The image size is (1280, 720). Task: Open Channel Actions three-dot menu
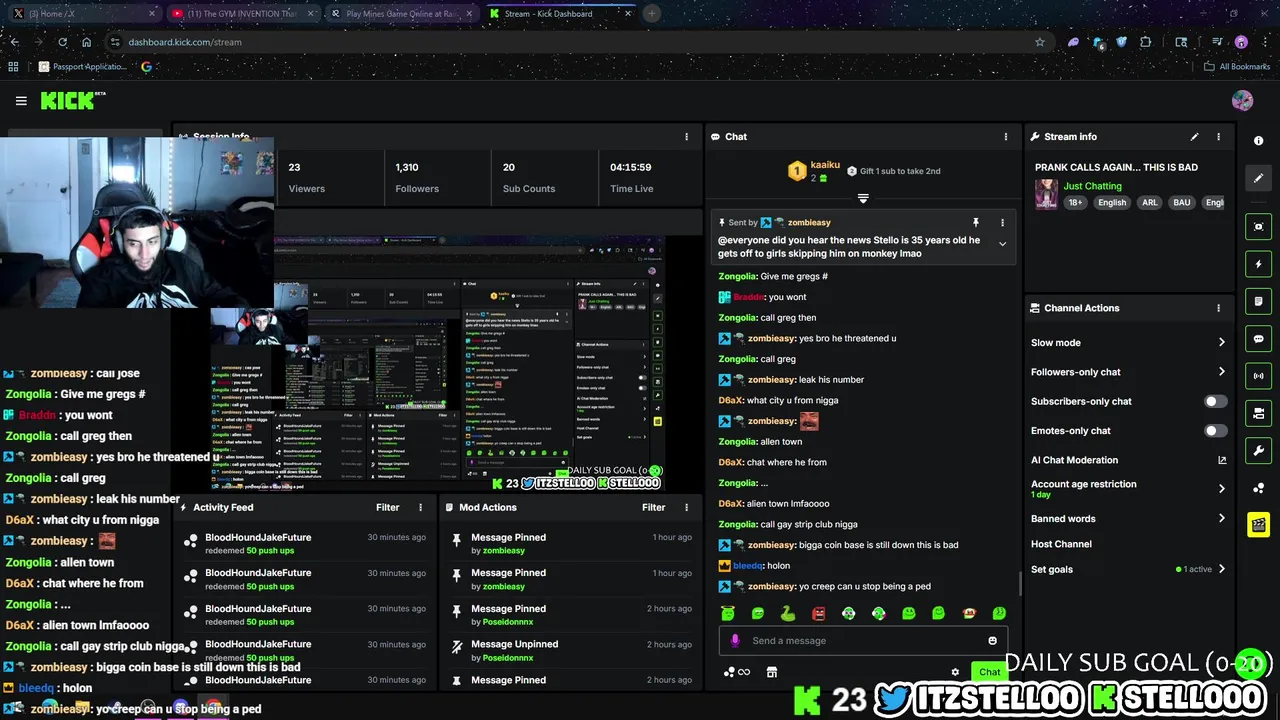point(1218,308)
